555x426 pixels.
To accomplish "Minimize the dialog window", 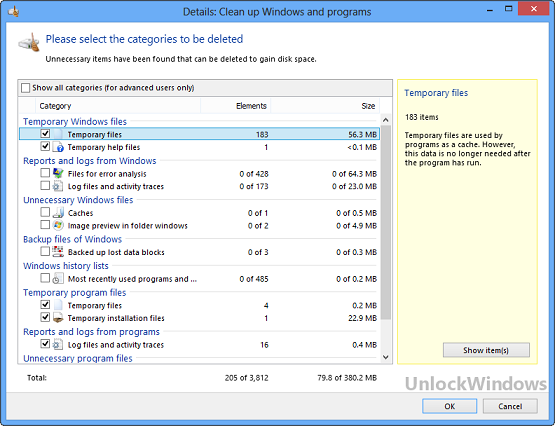I will point(490,10).
